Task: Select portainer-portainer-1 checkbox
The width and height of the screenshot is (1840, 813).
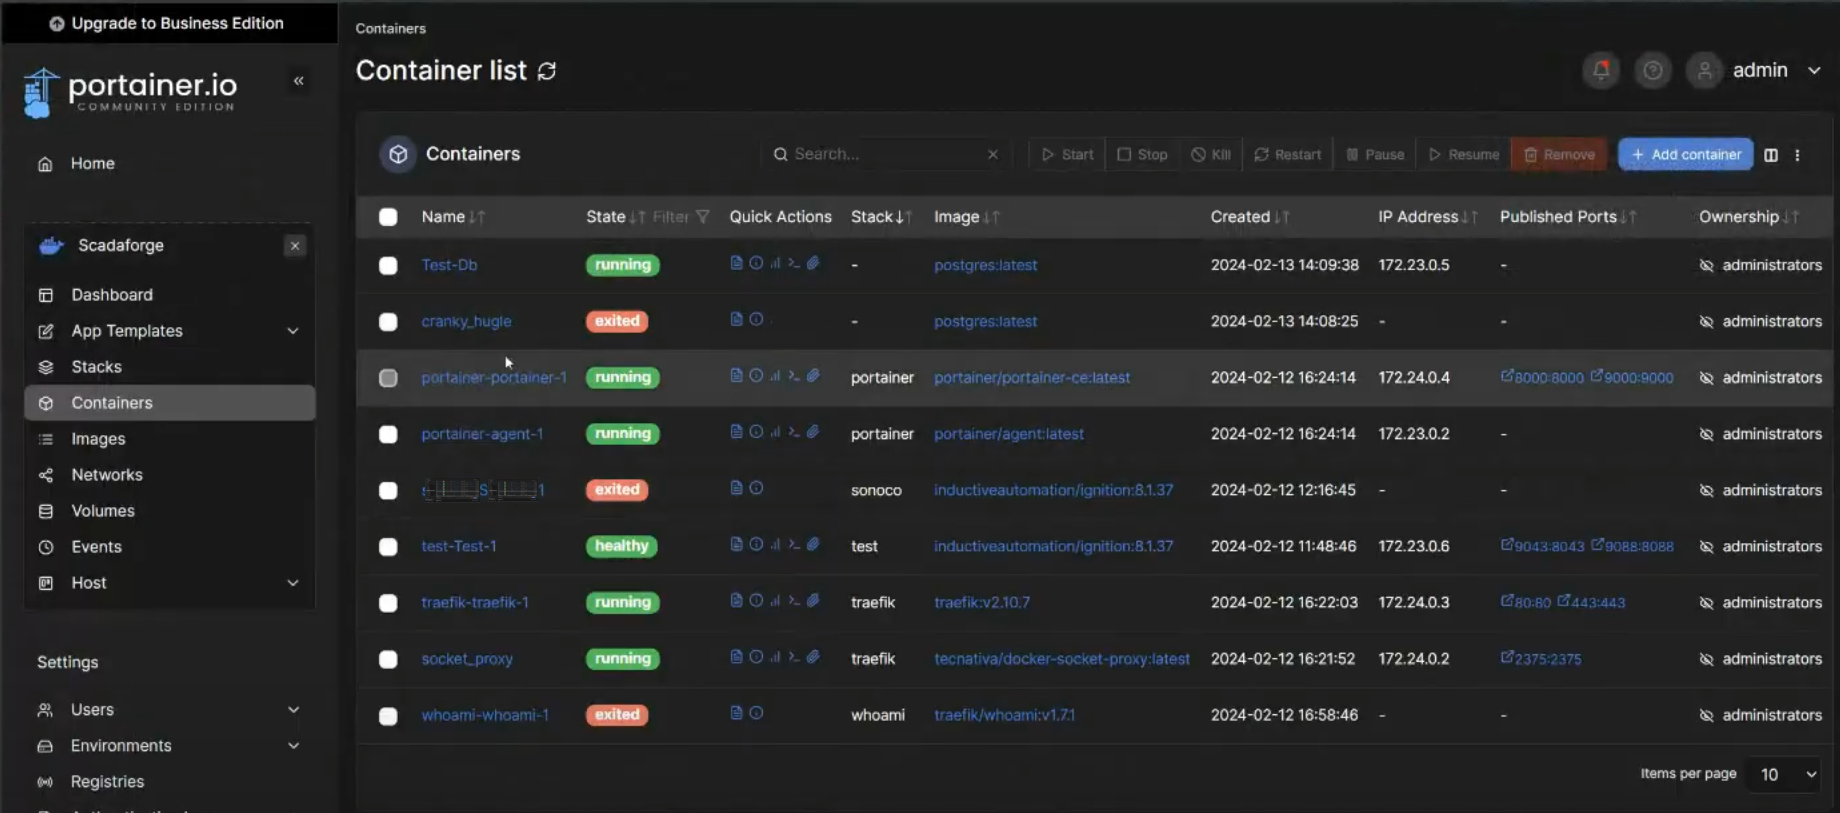Action: point(388,378)
